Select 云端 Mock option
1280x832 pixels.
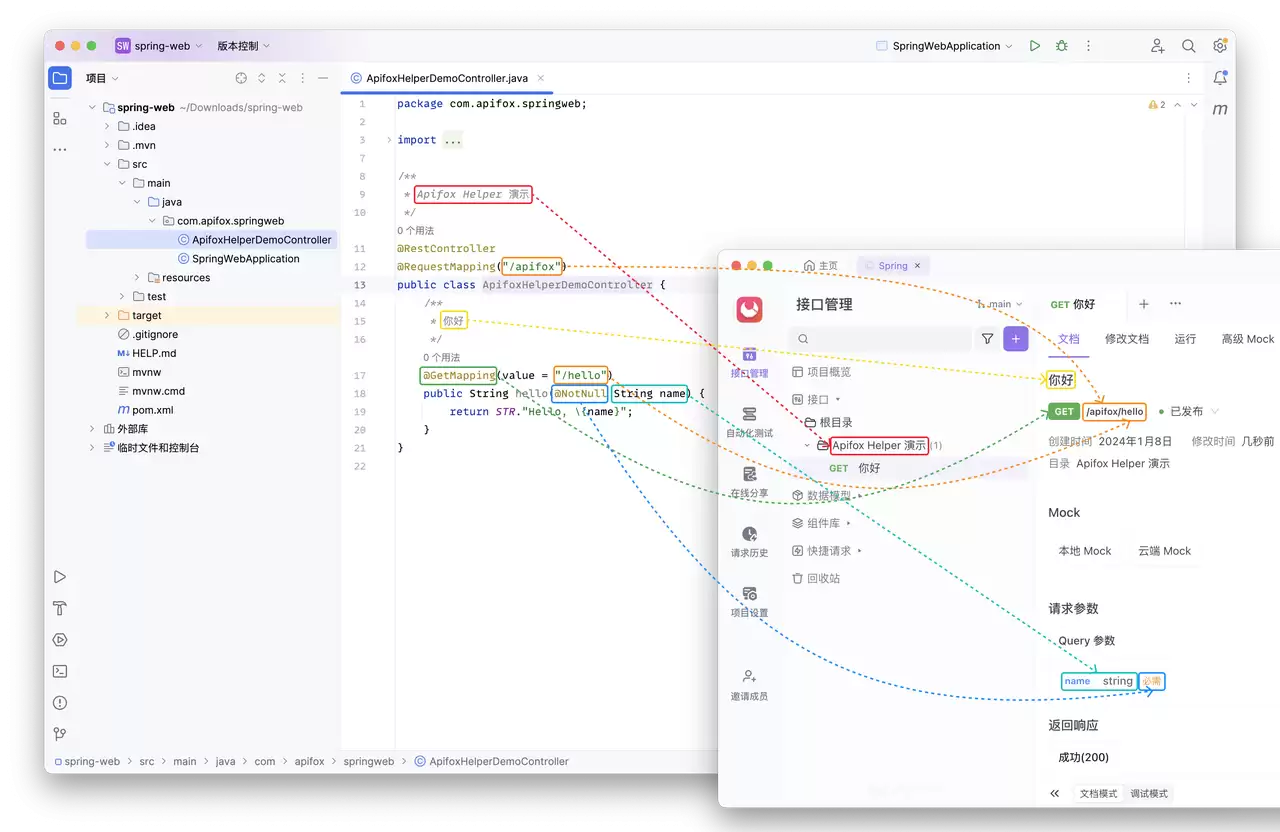coord(1164,551)
